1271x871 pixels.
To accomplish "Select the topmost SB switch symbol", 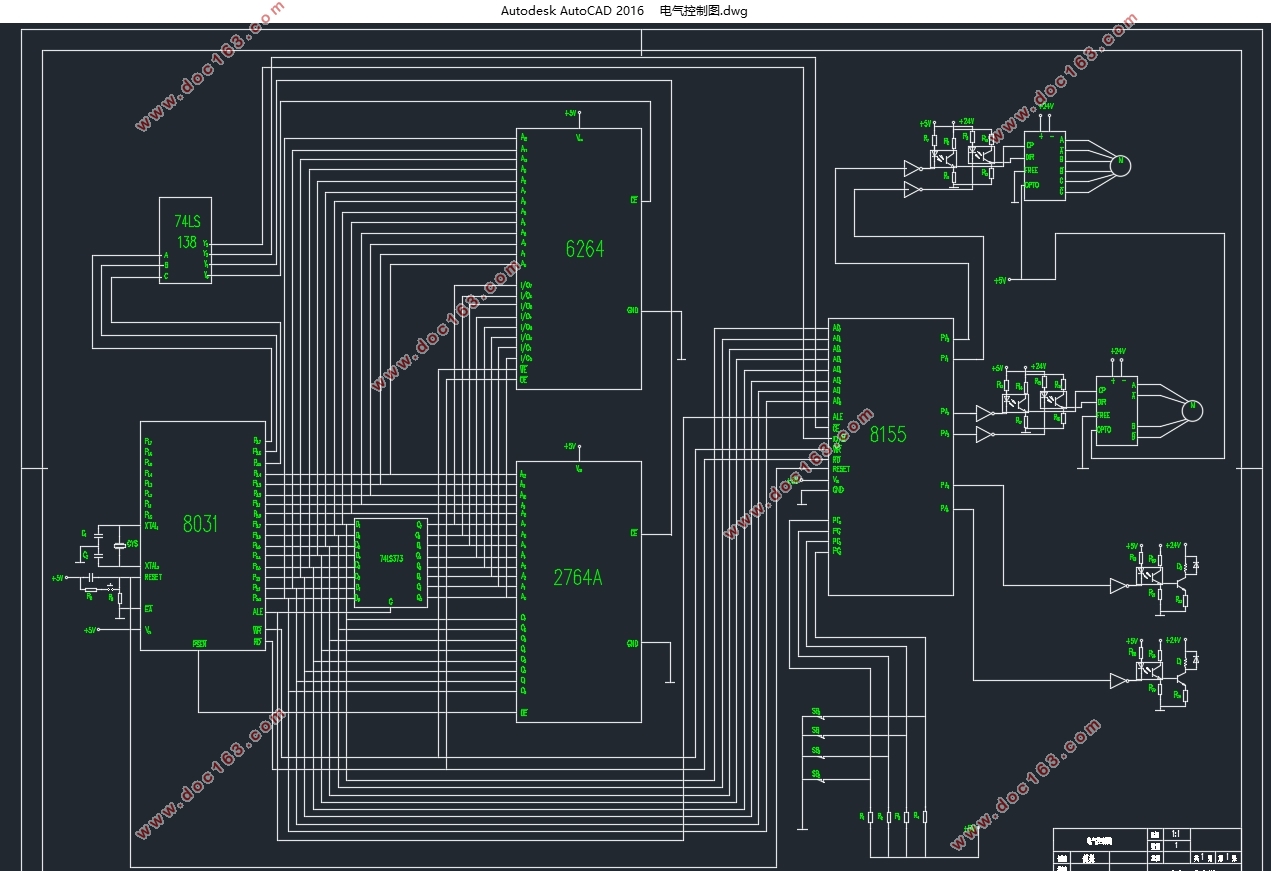I will coord(818,715).
